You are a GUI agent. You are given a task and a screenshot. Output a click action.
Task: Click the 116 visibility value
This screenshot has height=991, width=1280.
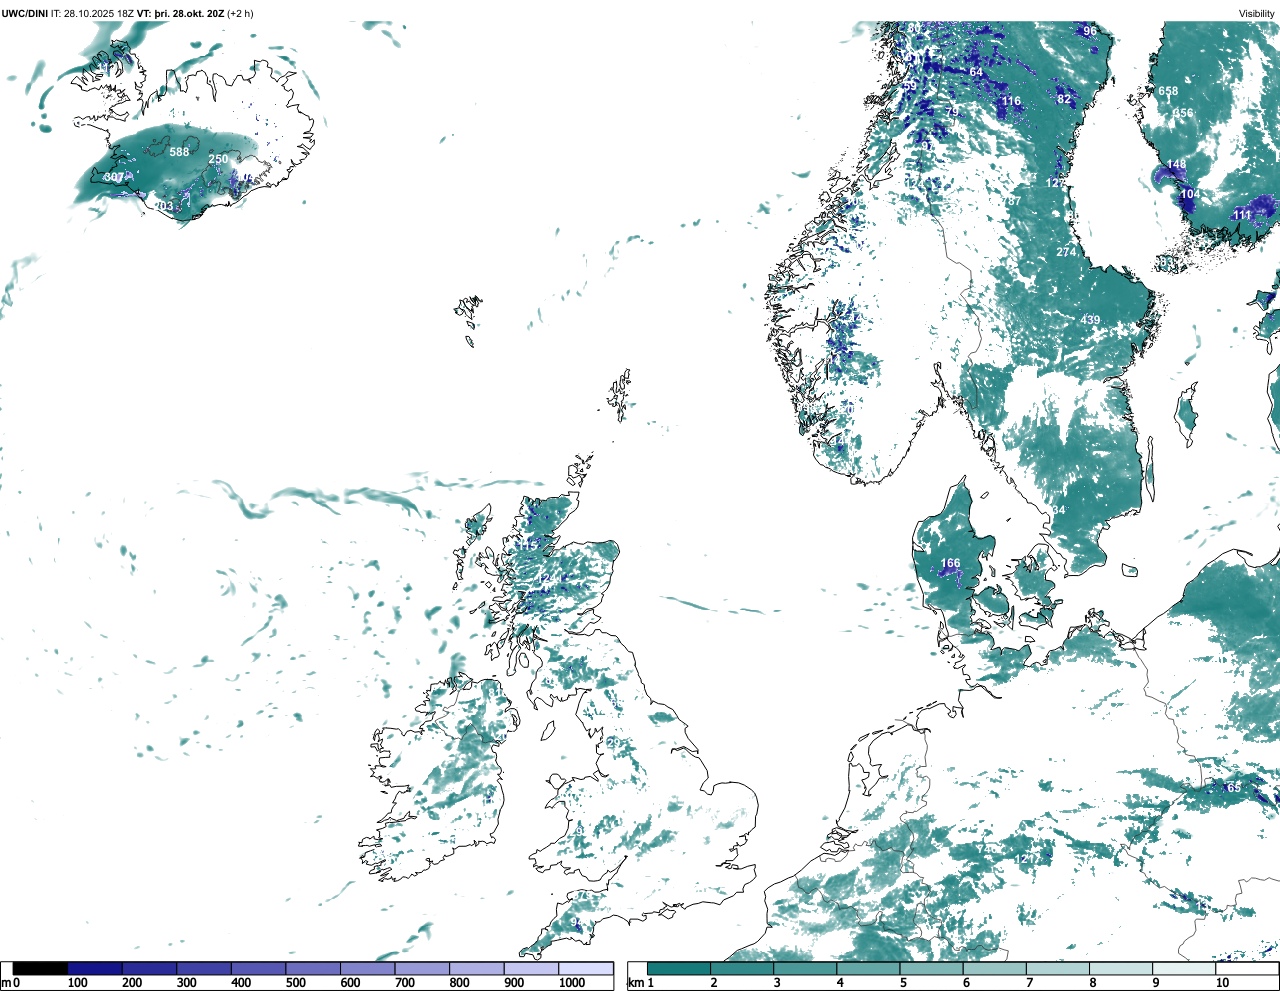[1012, 101]
